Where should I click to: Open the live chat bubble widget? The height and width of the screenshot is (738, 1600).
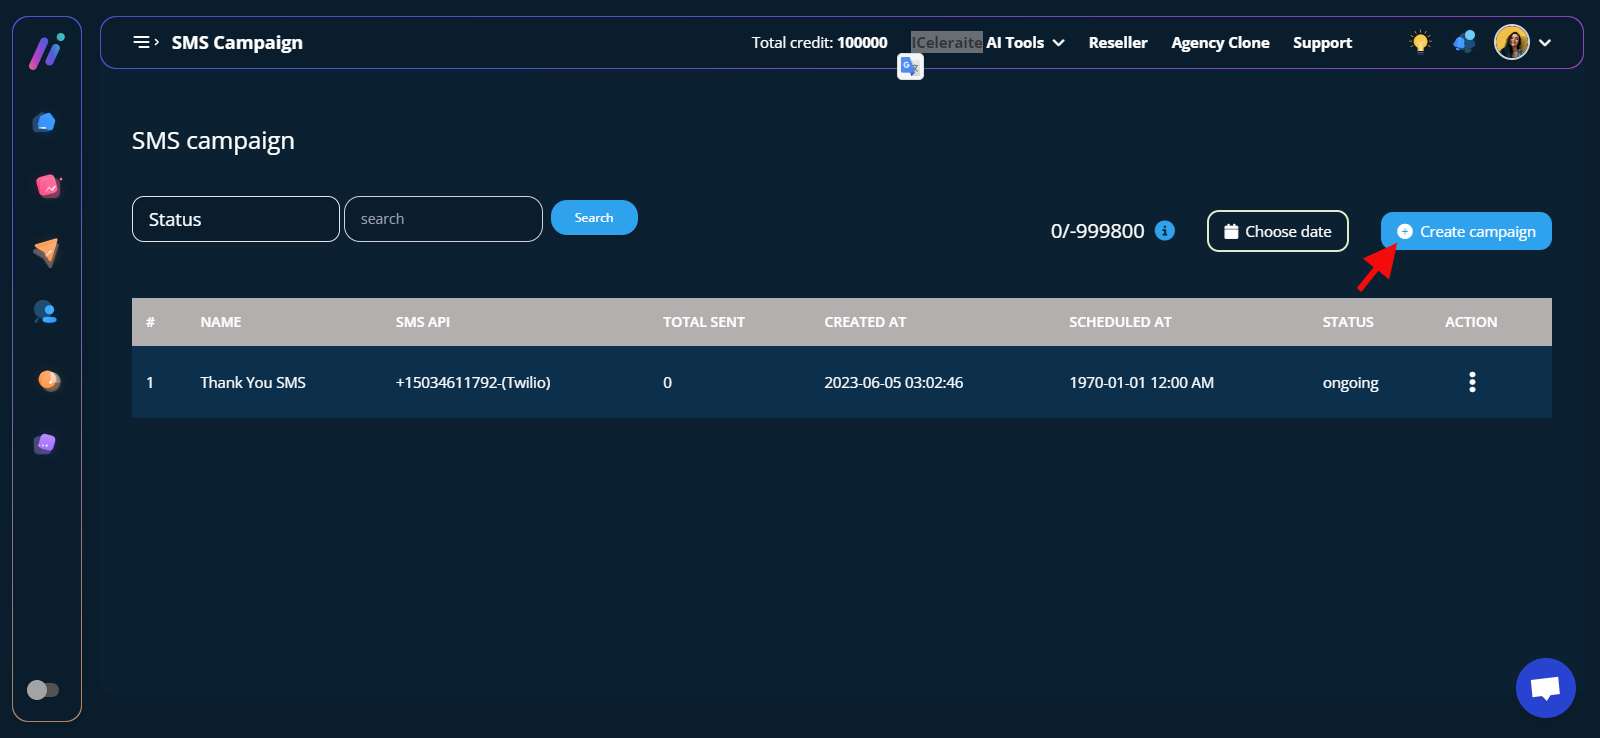point(1545,688)
